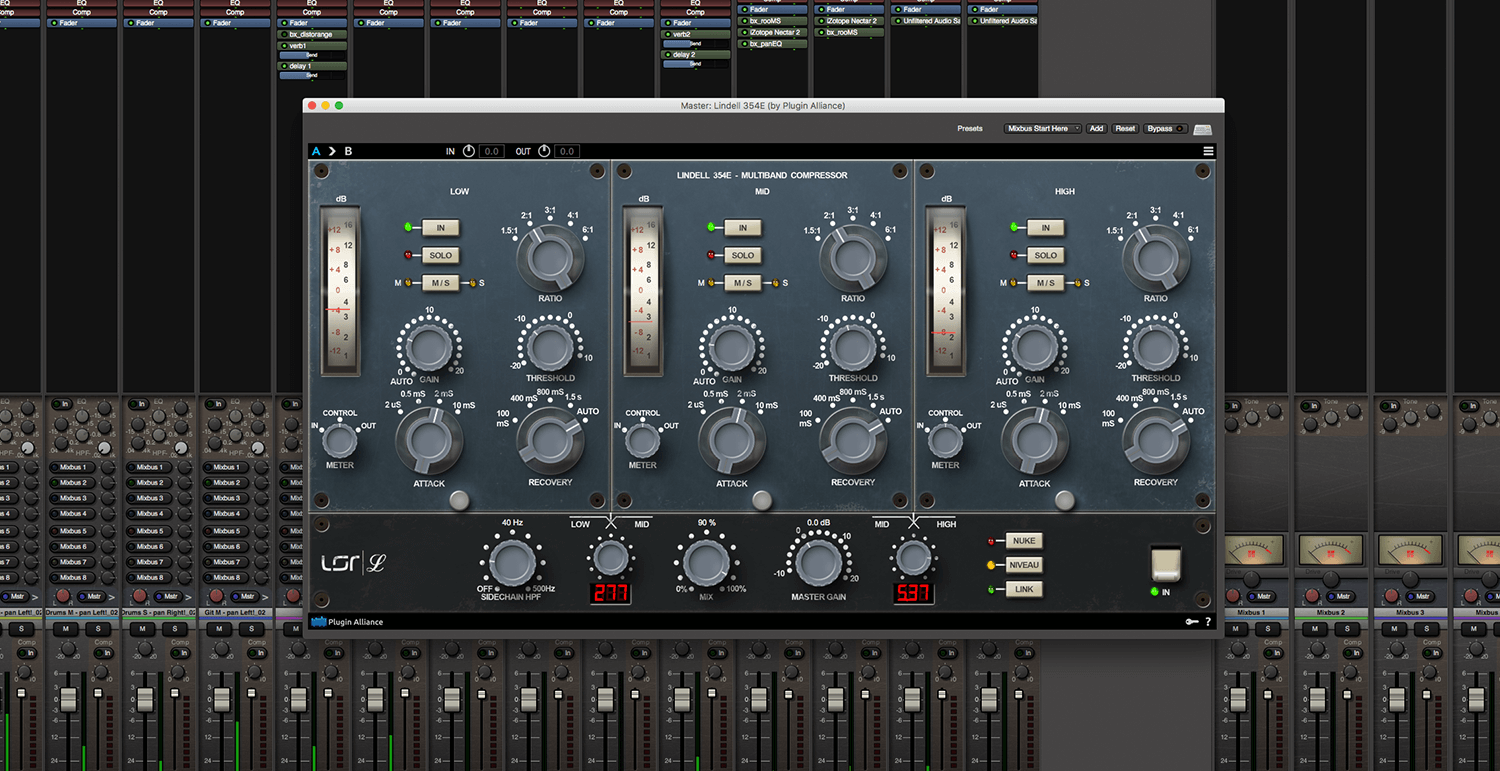Click the MID band RATIO knob
Screen dimensions: 1500x771
coord(853,258)
